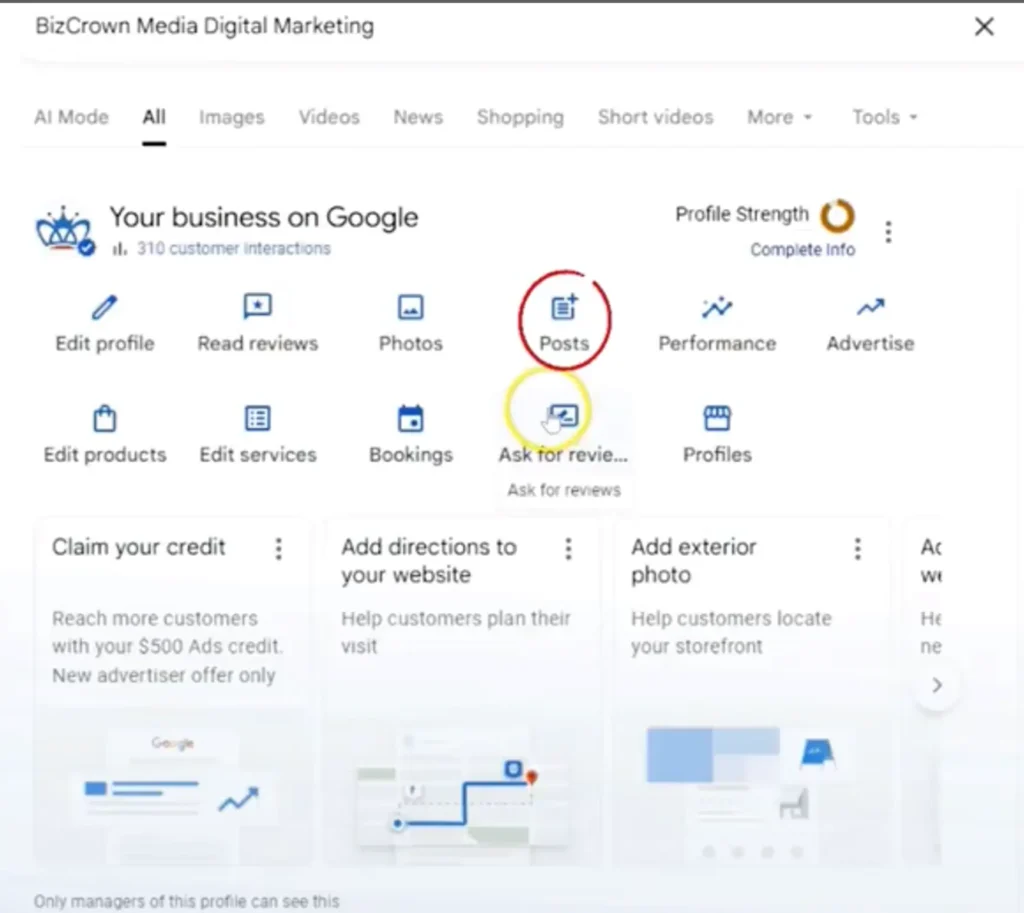1024x913 pixels.
Task: Open the Edit profile pencil icon
Action: [104, 307]
